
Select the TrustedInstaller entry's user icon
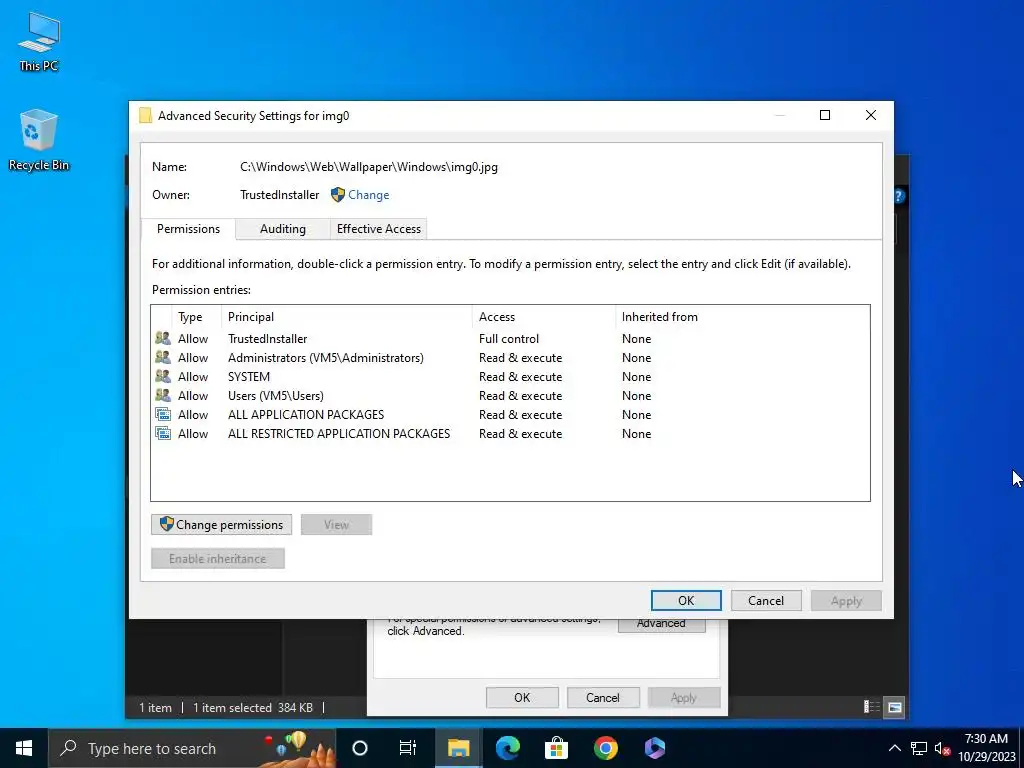pyautogui.click(x=163, y=338)
